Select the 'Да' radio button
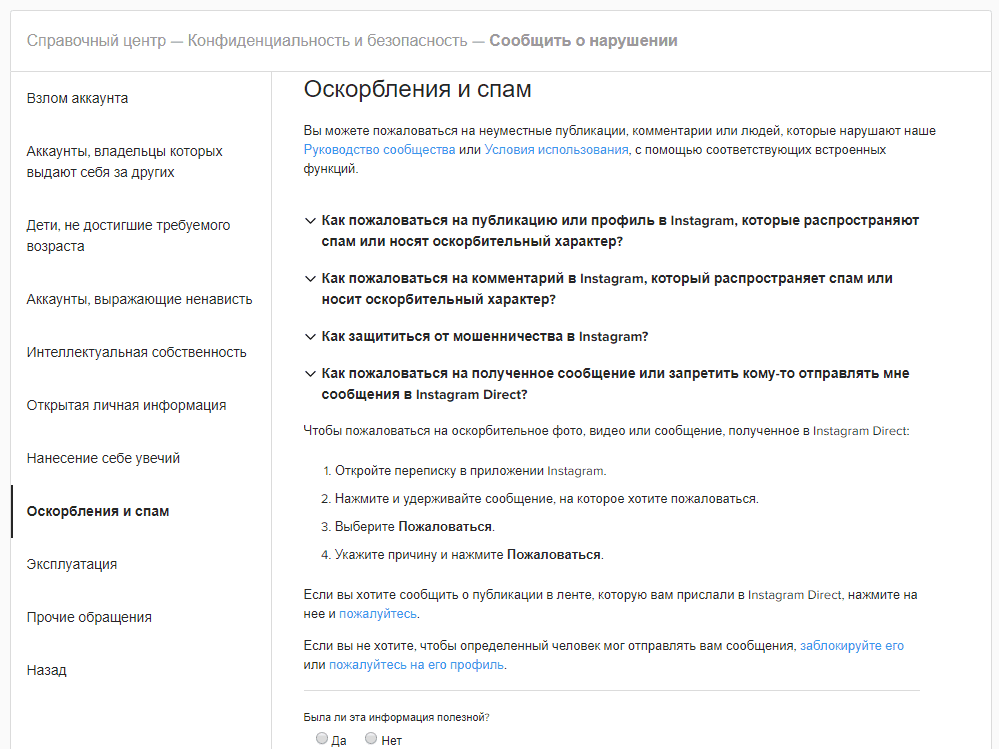Viewport: 999px width, 749px height. pyautogui.click(x=322, y=738)
